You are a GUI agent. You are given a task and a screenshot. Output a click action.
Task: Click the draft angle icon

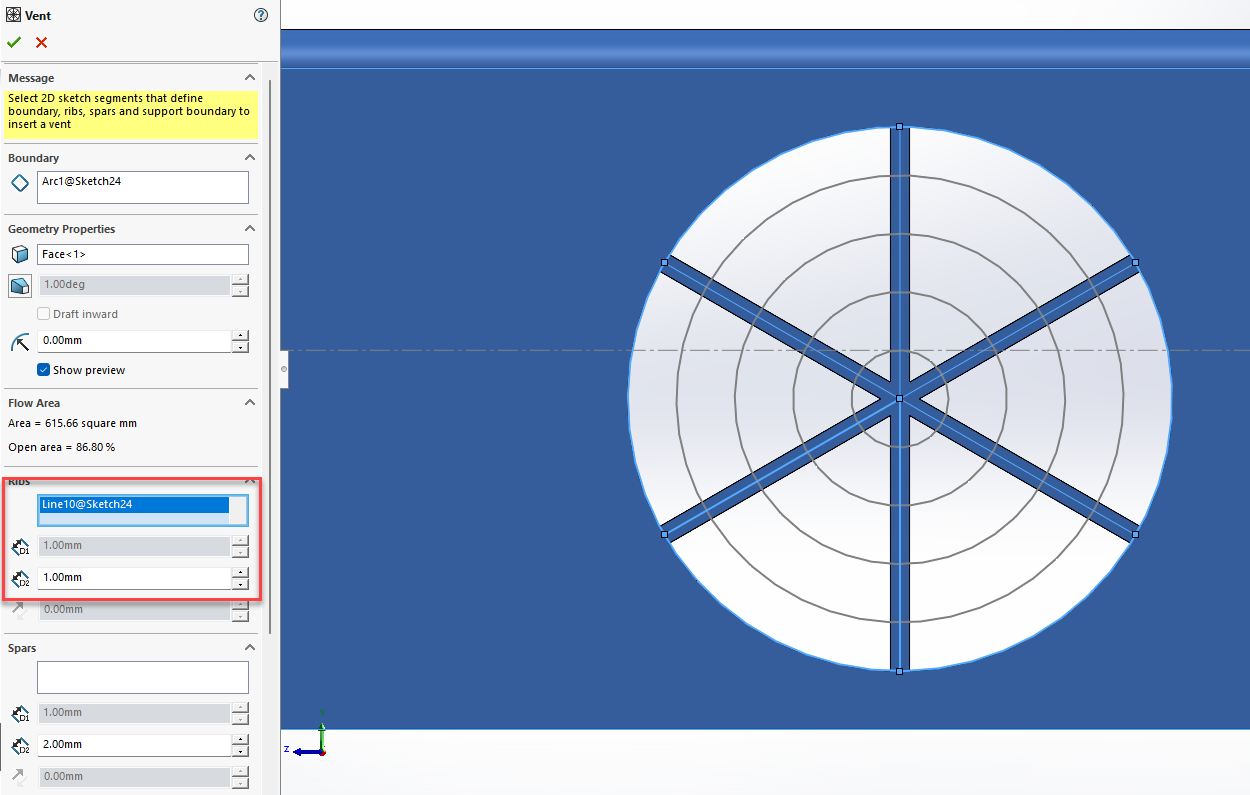pos(18,285)
